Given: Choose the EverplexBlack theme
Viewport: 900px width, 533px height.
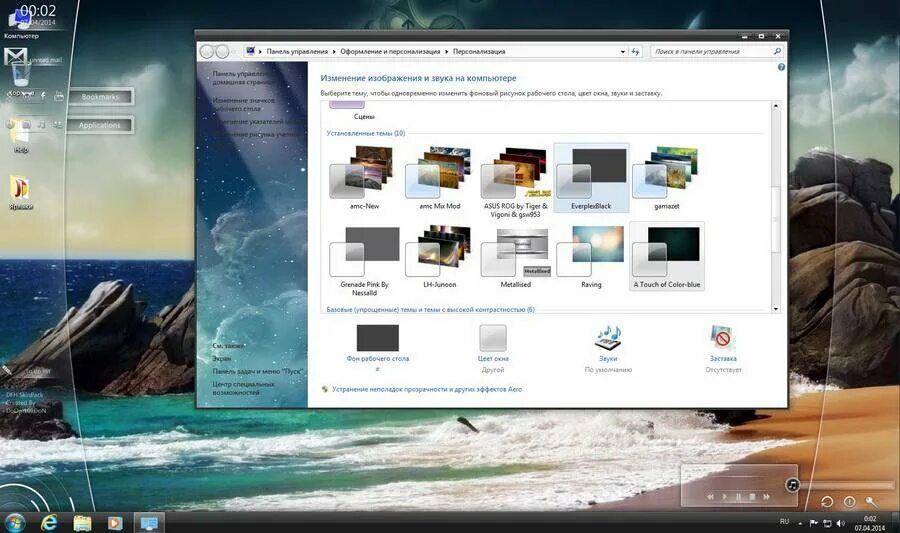Looking at the screenshot, I should (591, 178).
